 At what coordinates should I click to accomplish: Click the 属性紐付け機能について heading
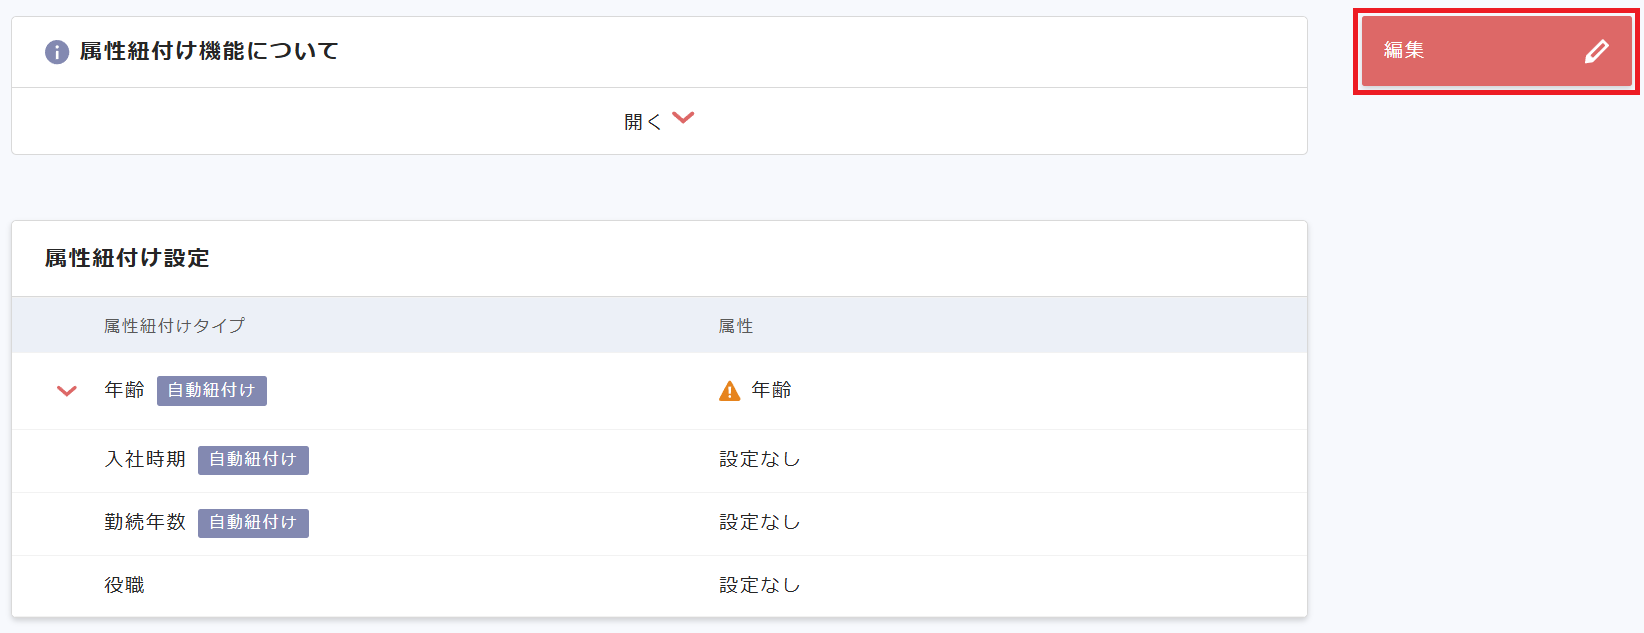coord(209,51)
